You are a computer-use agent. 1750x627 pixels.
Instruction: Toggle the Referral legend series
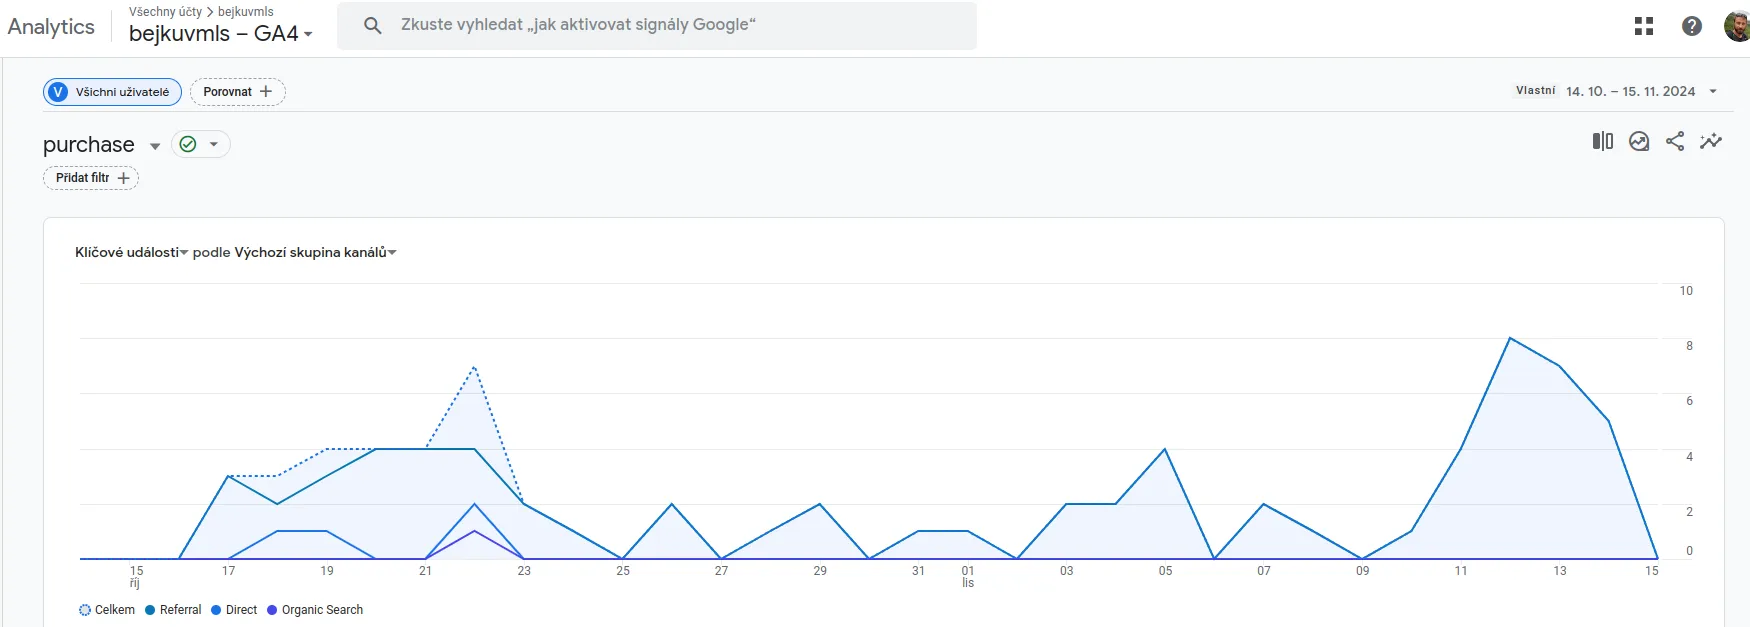[173, 610]
